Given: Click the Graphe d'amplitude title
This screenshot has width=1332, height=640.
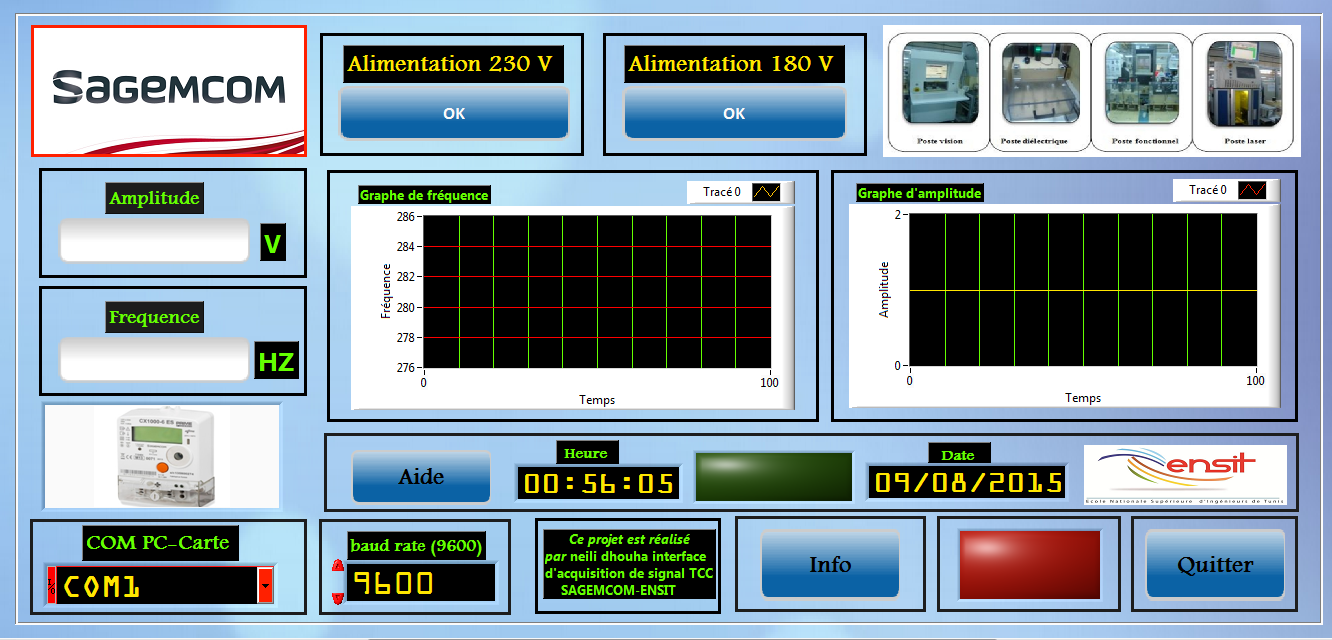Looking at the screenshot, I should point(920,193).
